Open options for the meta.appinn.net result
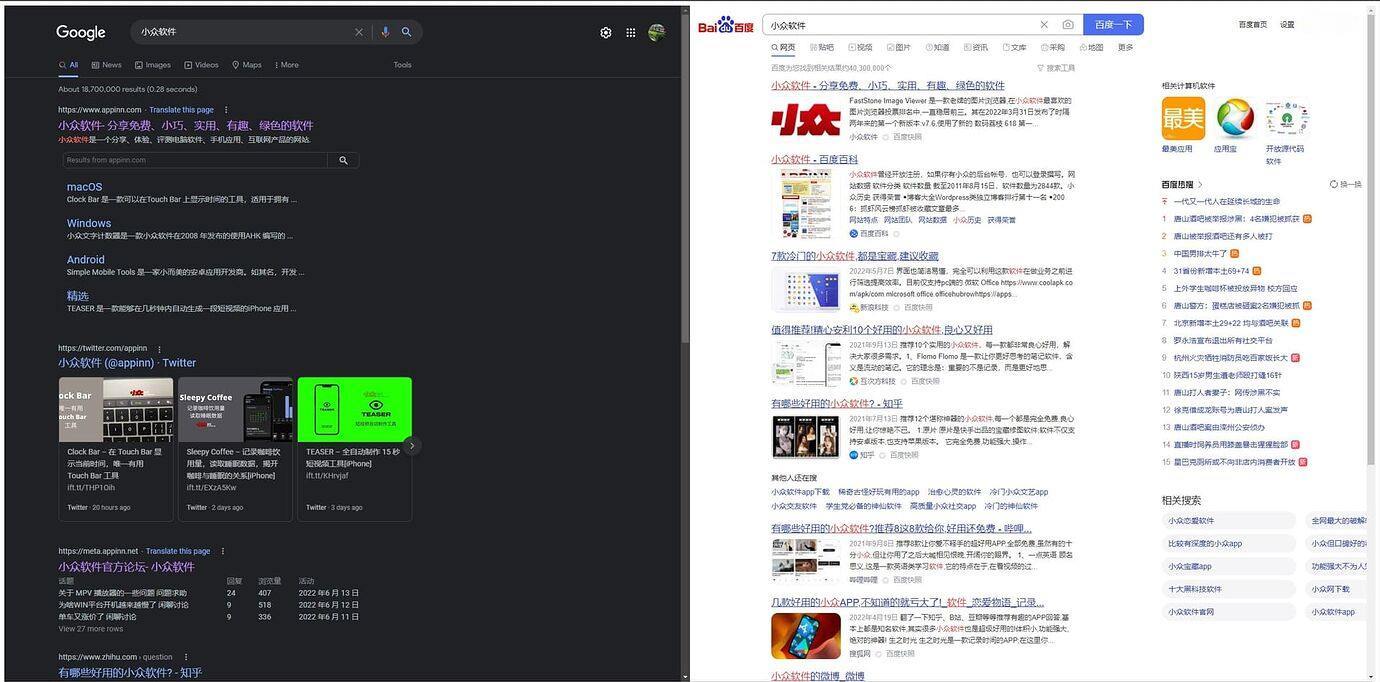Image resolution: width=1380 pixels, height=682 pixels. click(x=223, y=551)
